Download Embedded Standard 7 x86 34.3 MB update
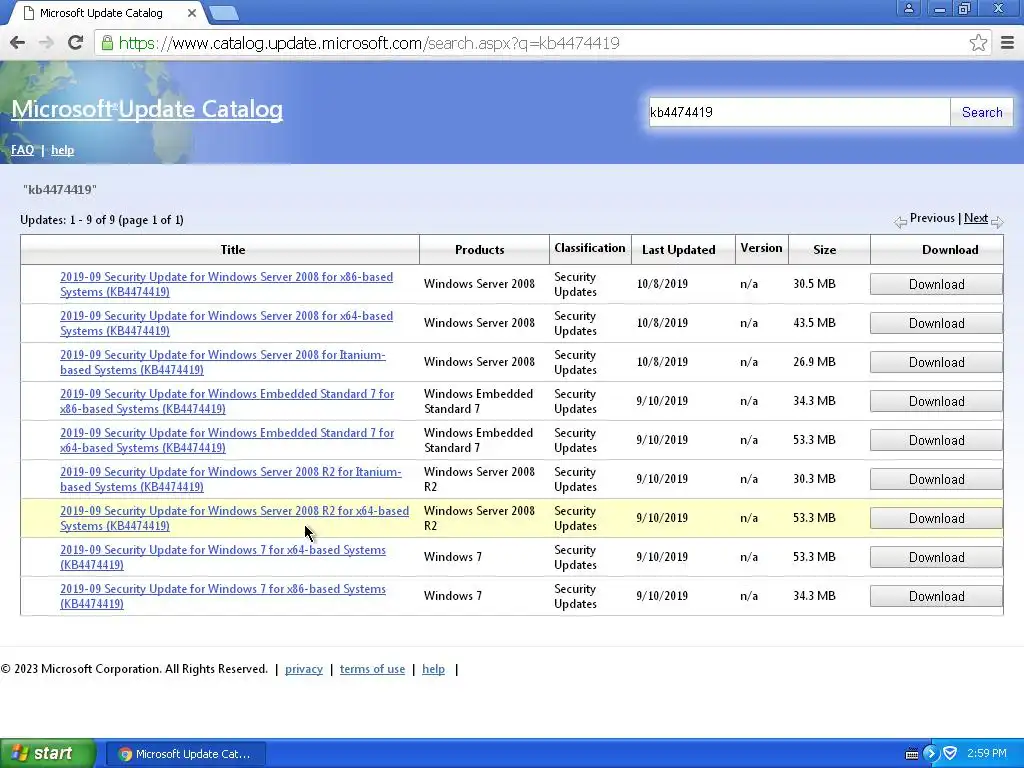Viewport: 1024px width, 768px height. (x=936, y=401)
